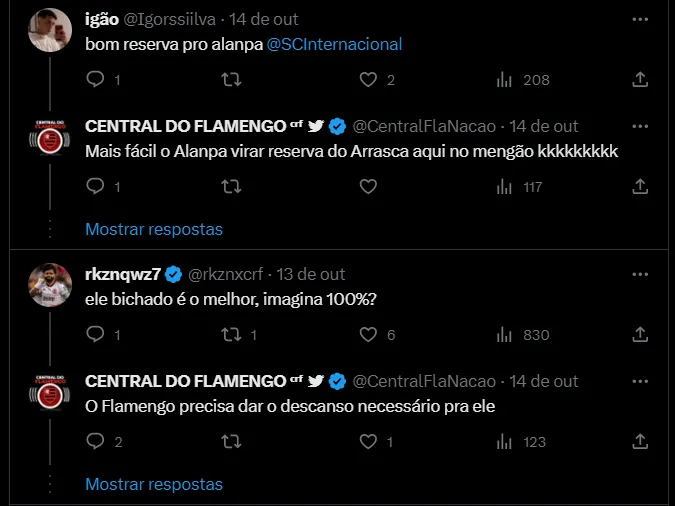
Task: Share the 'descanso necessário' tweet
Action: click(x=640, y=441)
